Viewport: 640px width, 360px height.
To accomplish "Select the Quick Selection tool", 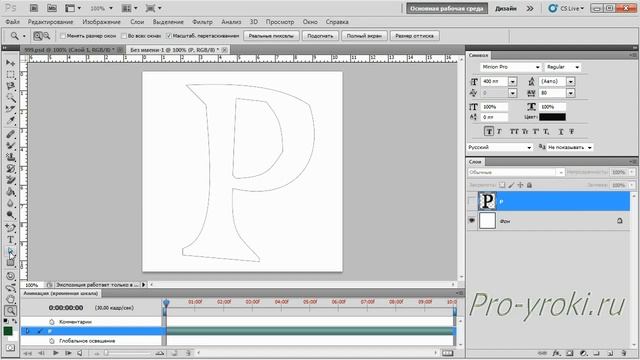I will coord(11,98).
